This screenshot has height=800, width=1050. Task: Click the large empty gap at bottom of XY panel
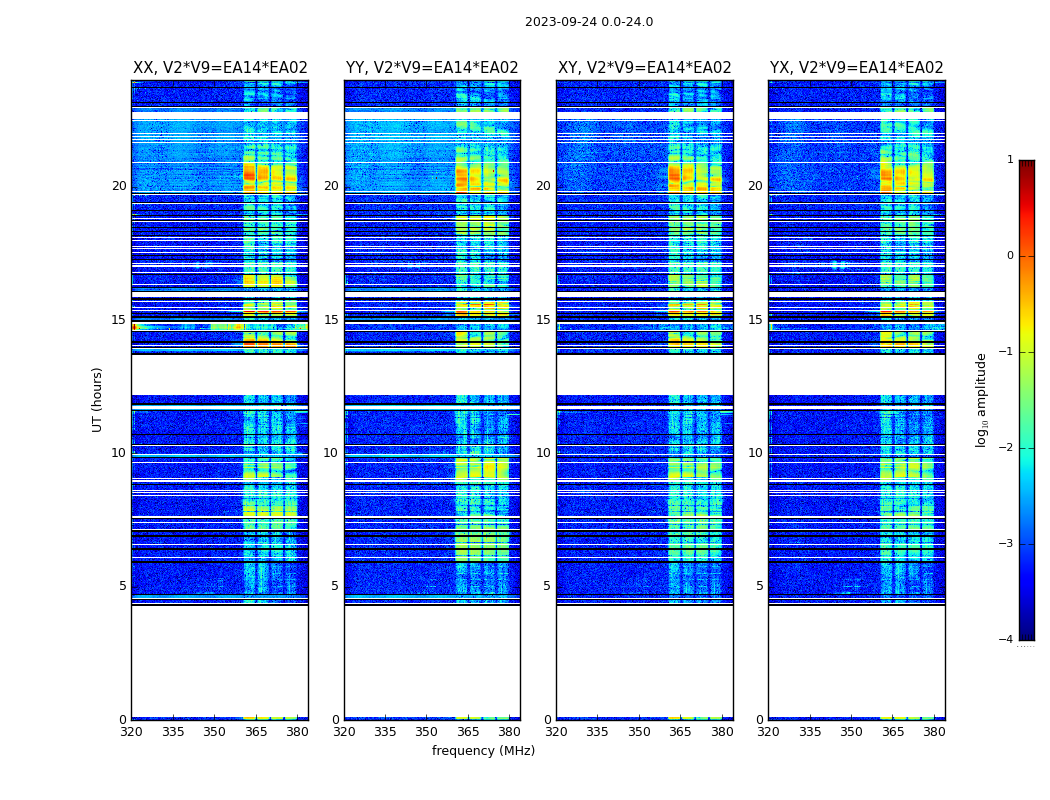[645, 661]
